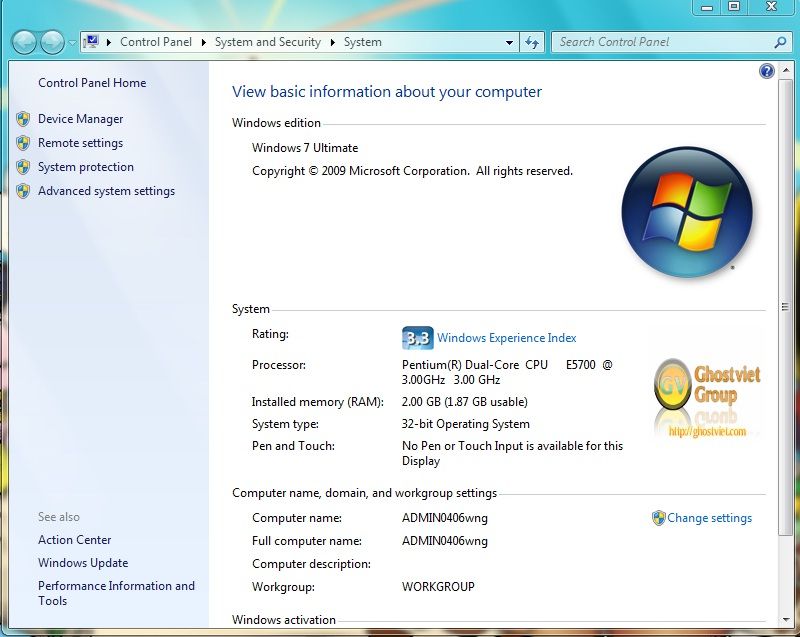Click shield icon beside Change settings

coord(659,518)
